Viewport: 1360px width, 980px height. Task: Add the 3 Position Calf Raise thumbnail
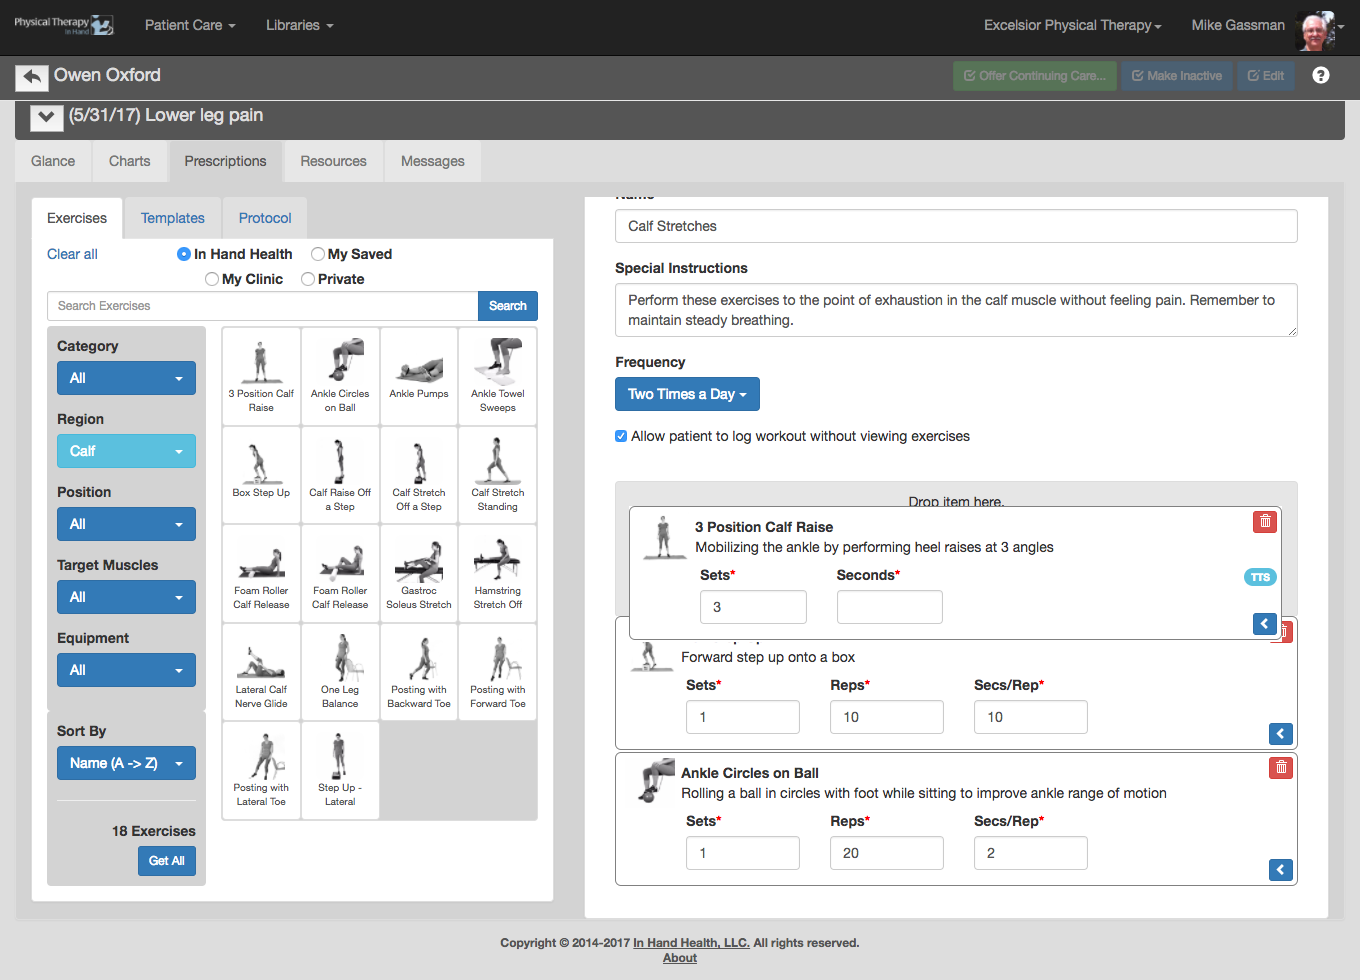(261, 376)
